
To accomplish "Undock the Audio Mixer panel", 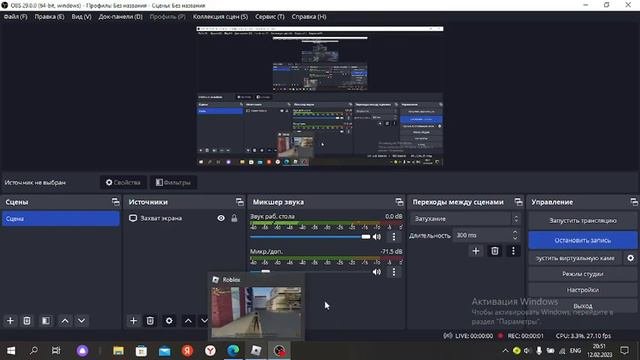I will pyautogui.click(x=399, y=202).
